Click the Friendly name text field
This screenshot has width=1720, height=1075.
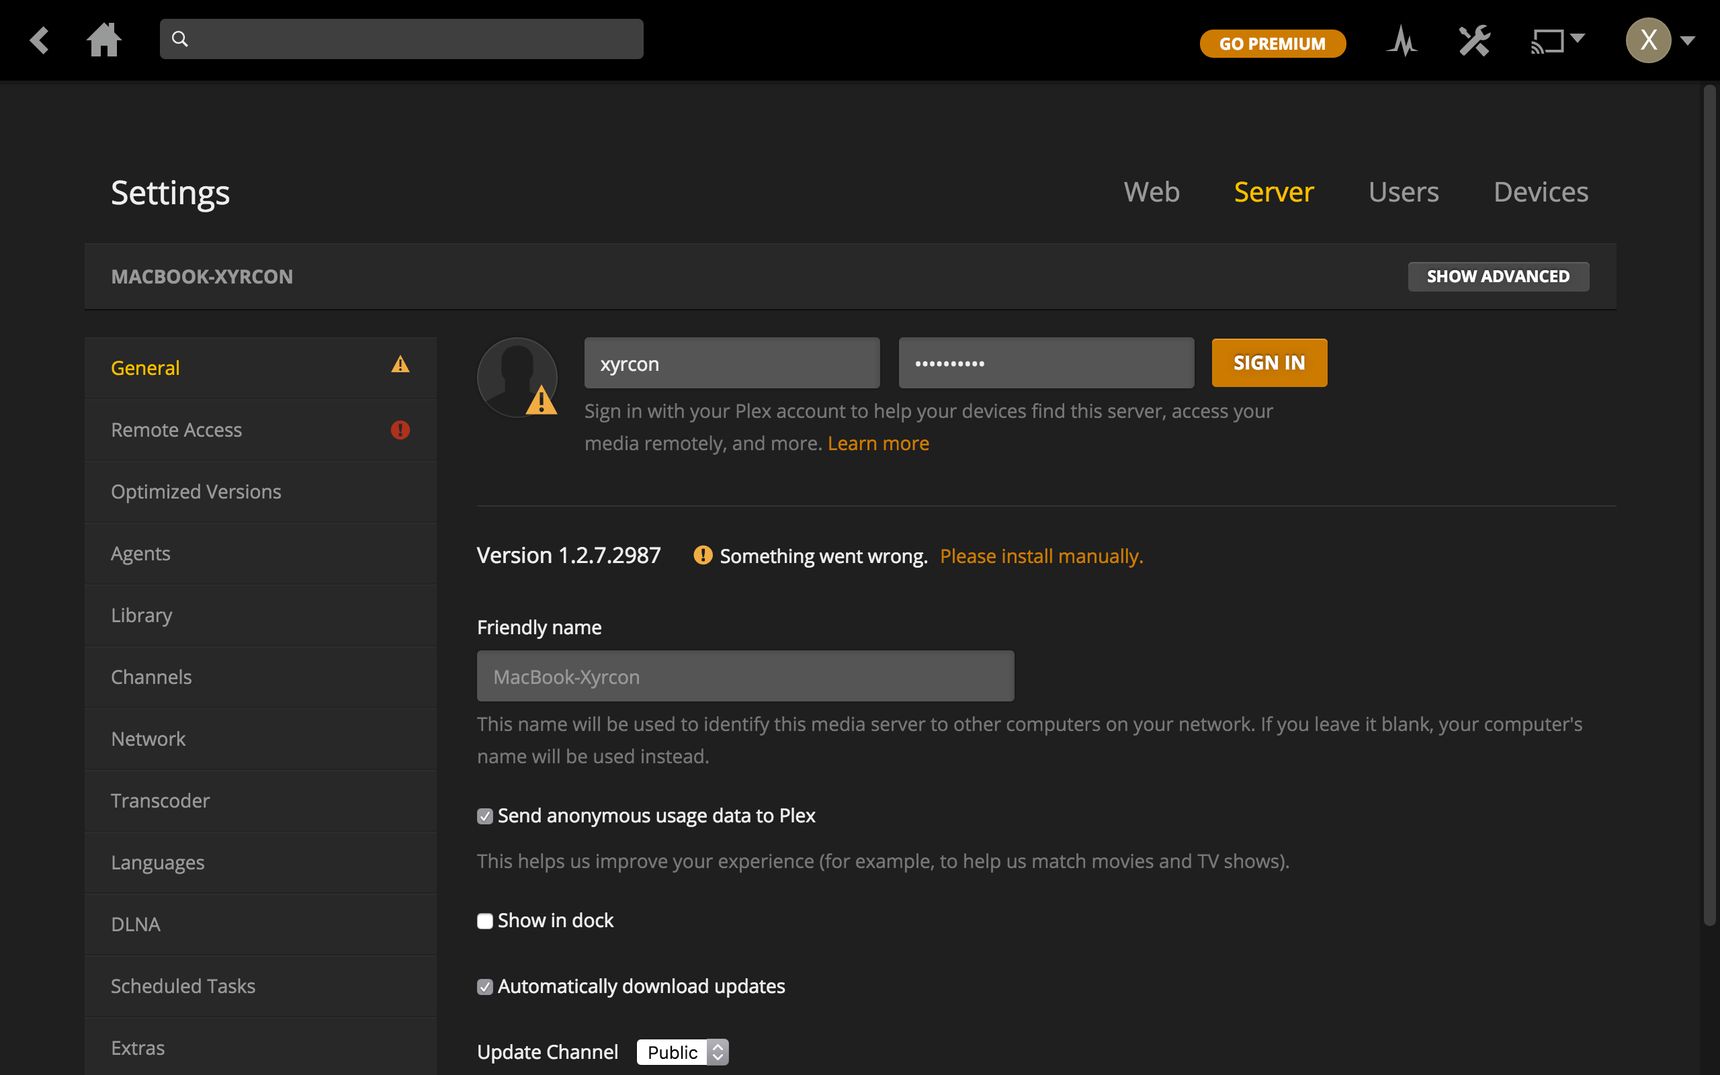click(745, 676)
